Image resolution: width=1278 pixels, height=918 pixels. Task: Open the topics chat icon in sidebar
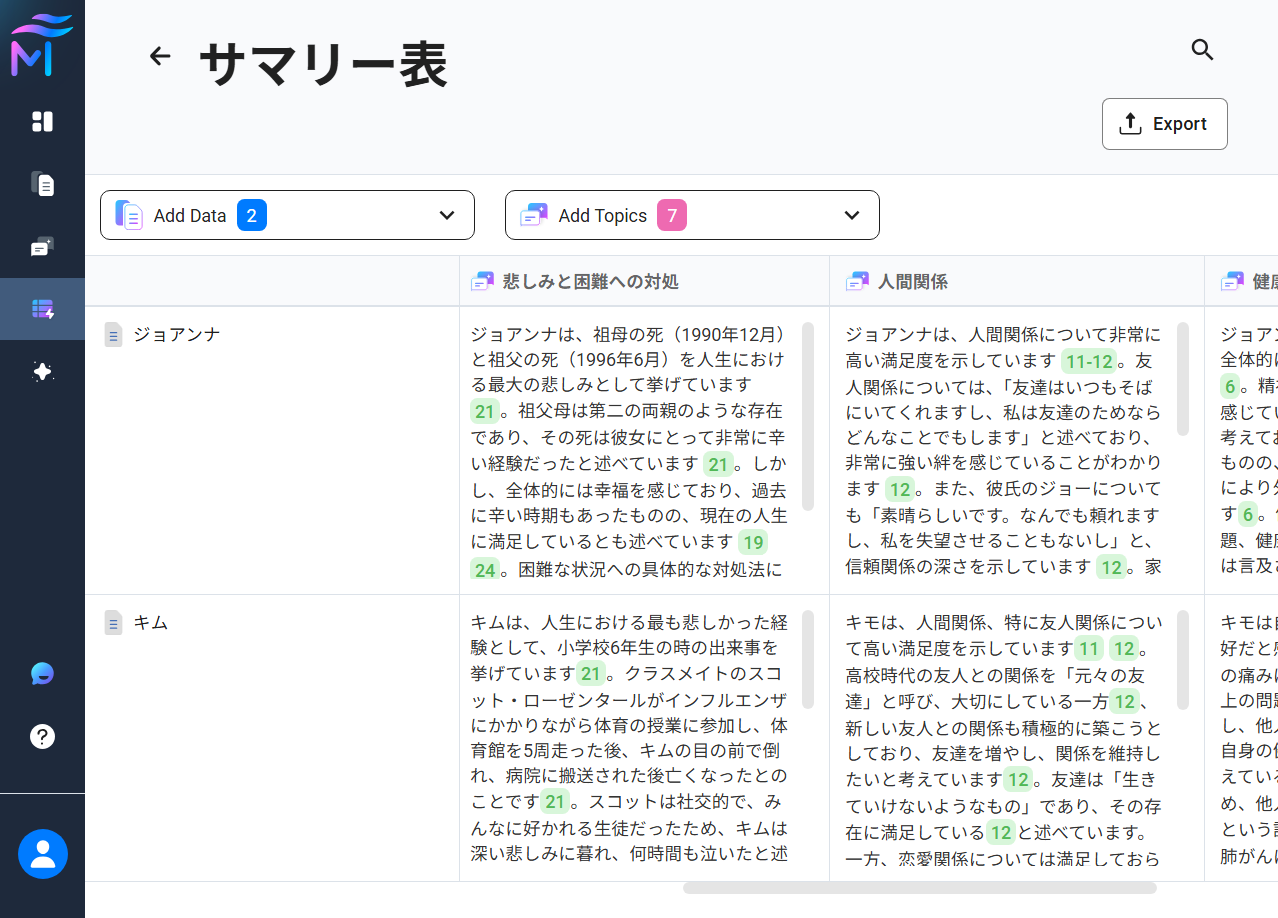pos(42,247)
